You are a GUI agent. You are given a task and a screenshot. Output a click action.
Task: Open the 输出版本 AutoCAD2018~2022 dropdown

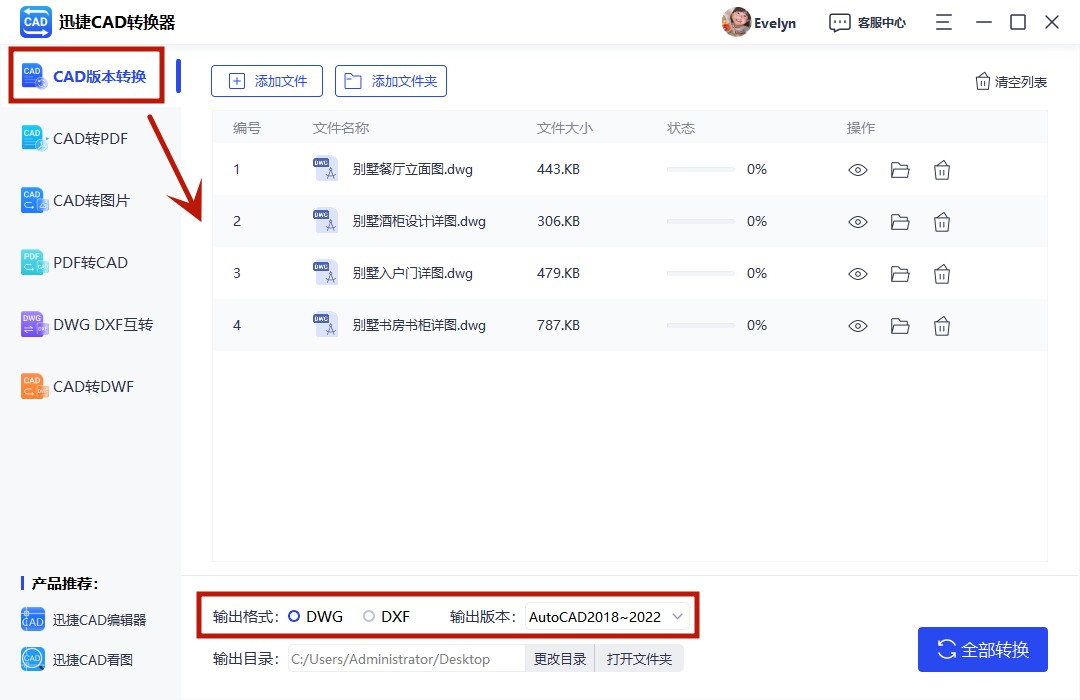tap(606, 616)
